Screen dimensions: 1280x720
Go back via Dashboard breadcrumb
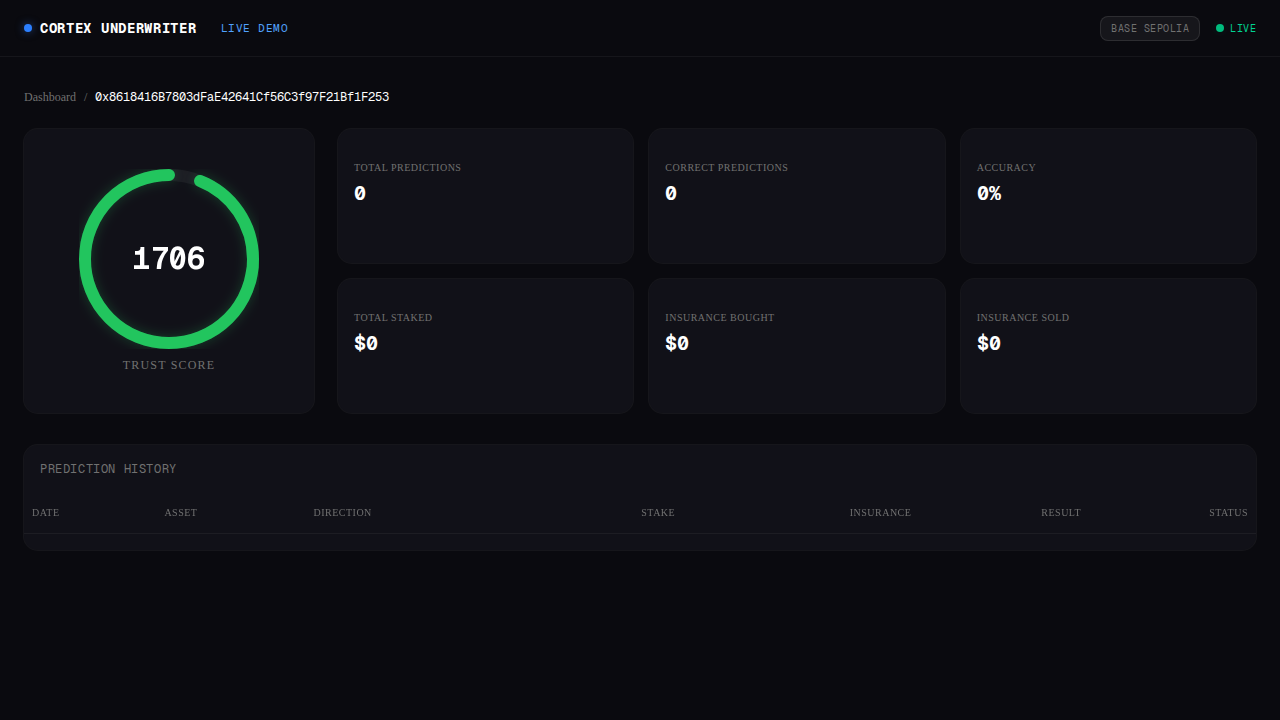50,97
